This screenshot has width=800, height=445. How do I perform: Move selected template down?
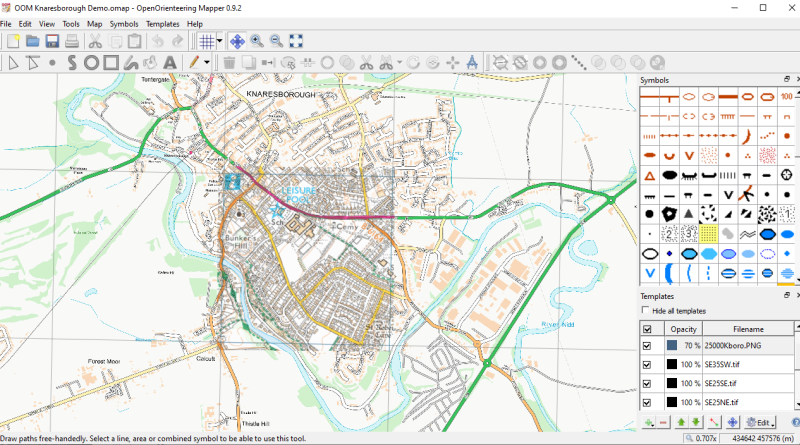click(x=696, y=423)
